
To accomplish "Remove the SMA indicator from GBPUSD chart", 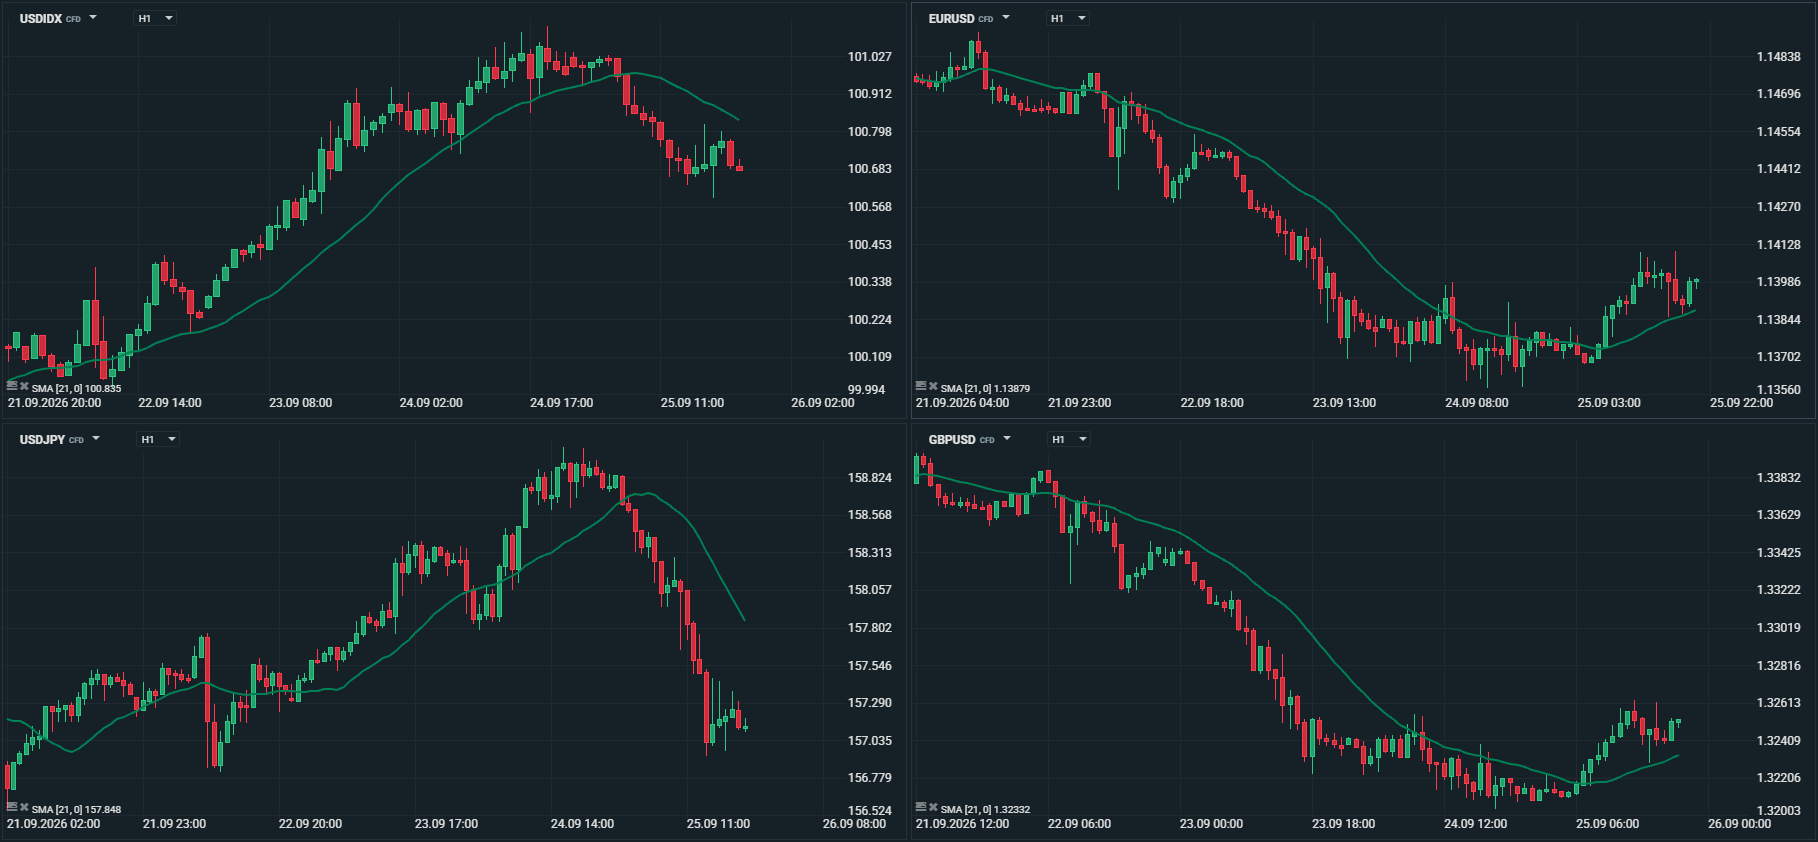I will [x=934, y=807].
